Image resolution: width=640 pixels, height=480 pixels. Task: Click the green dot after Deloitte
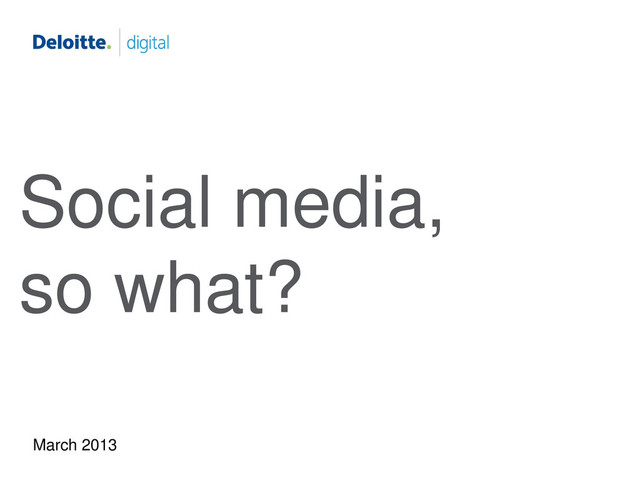(x=108, y=47)
